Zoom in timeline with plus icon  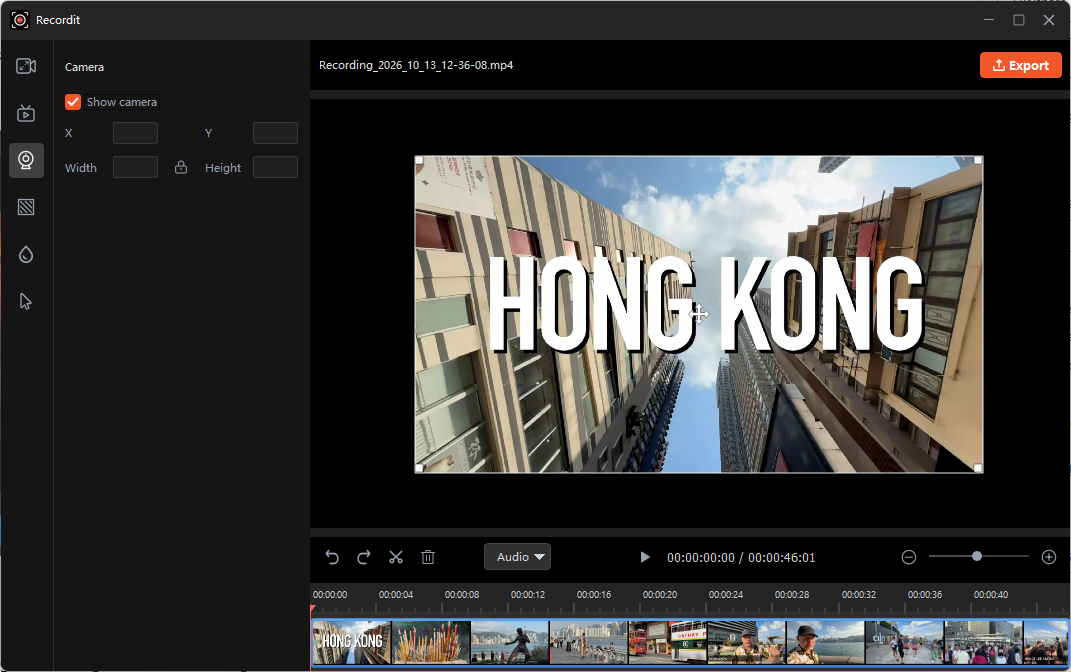pyautogui.click(x=1049, y=557)
